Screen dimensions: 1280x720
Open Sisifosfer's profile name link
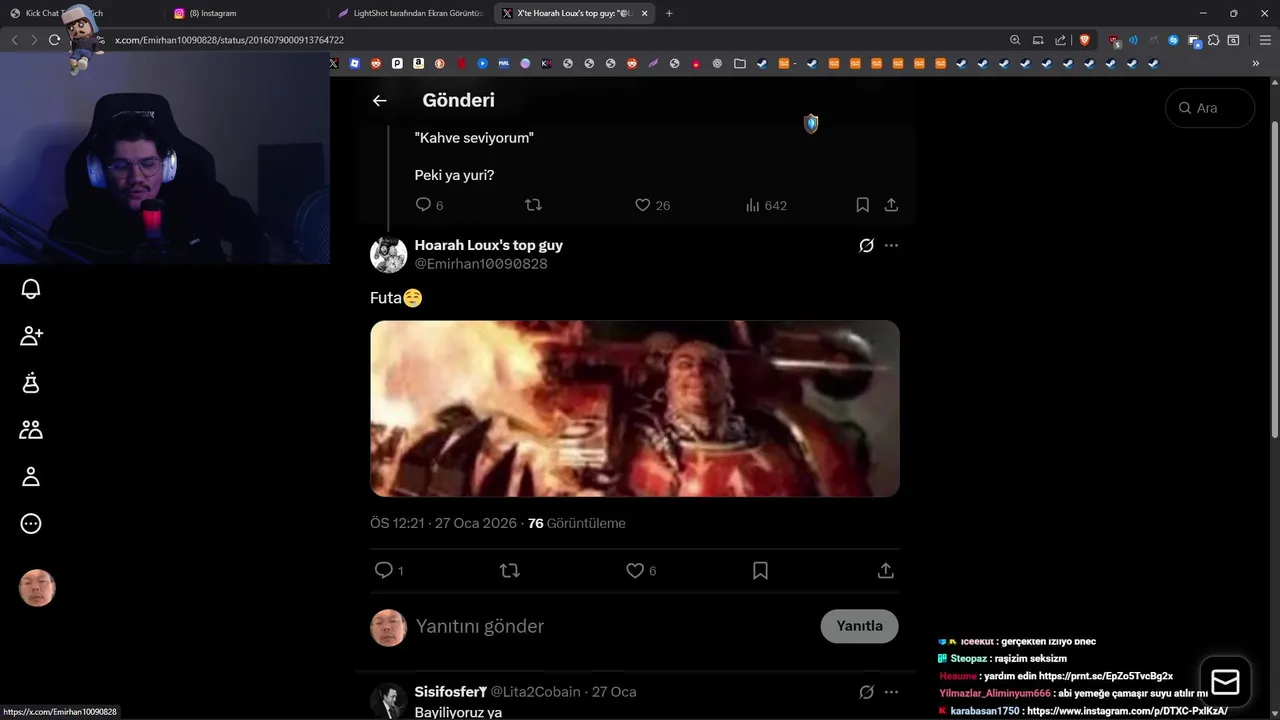click(x=450, y=692)
